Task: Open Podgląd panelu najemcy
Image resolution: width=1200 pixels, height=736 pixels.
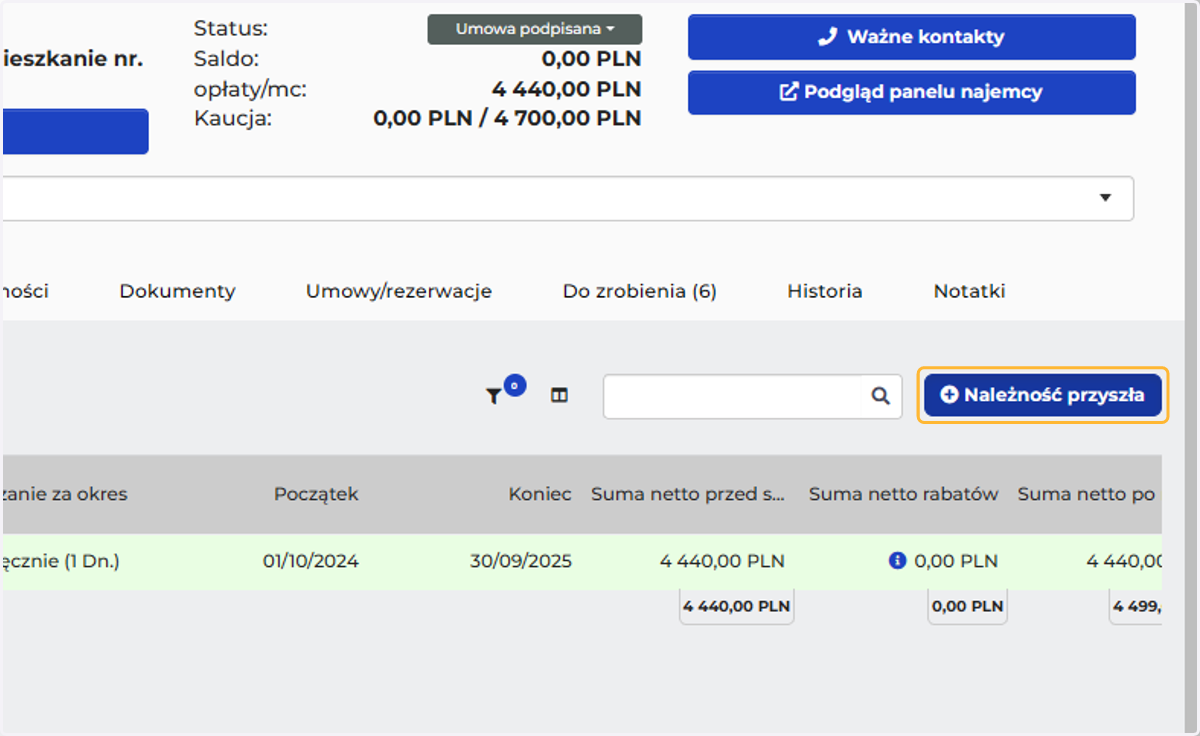Action: (x=912, y=92)
